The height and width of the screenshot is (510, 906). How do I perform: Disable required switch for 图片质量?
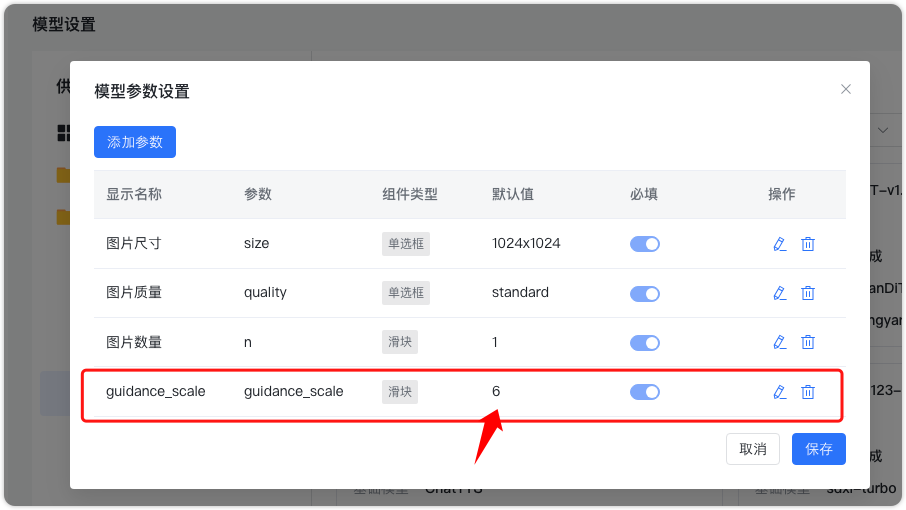645,294
